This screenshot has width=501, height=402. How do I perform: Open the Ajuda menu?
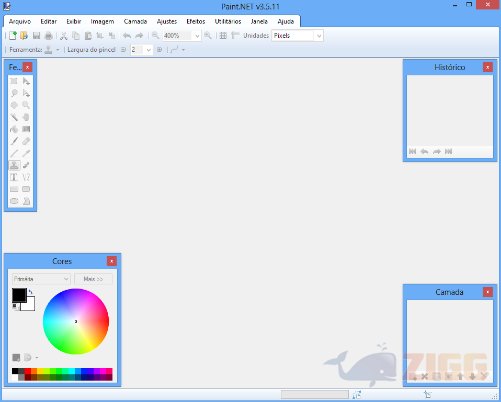click(x=286, y=21)
